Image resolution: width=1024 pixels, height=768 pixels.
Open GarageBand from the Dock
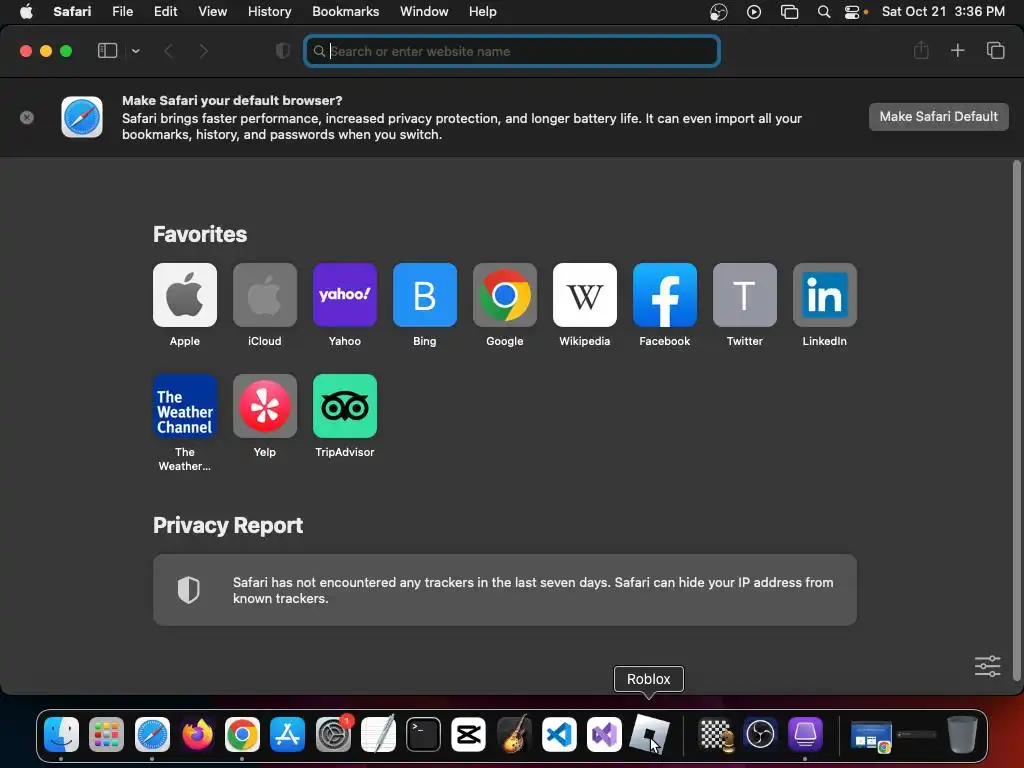click(x=514, y=734)
